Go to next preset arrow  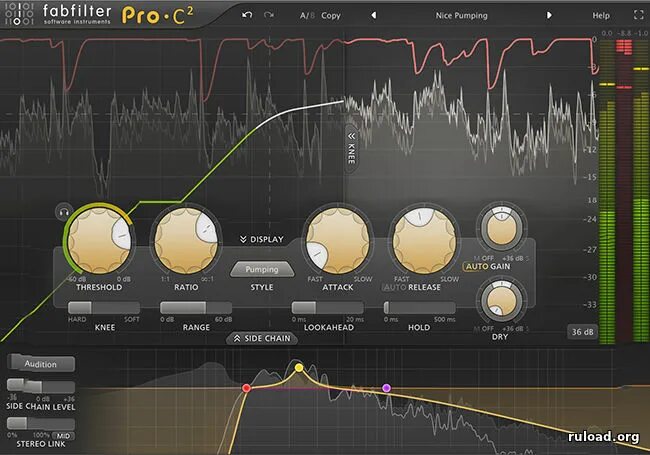549,15
